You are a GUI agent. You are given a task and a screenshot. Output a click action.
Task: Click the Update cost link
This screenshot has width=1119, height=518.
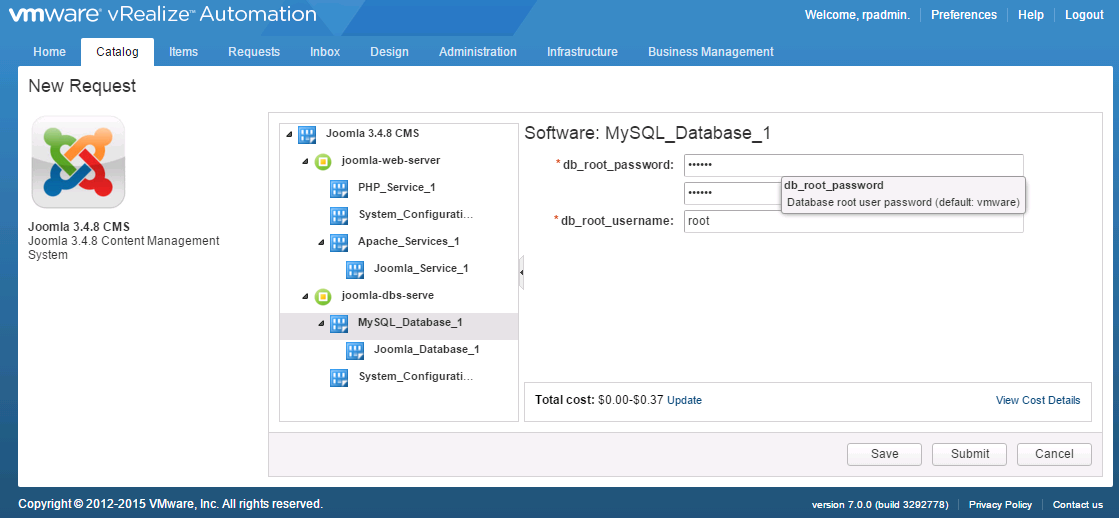click(x=684, y=400)
